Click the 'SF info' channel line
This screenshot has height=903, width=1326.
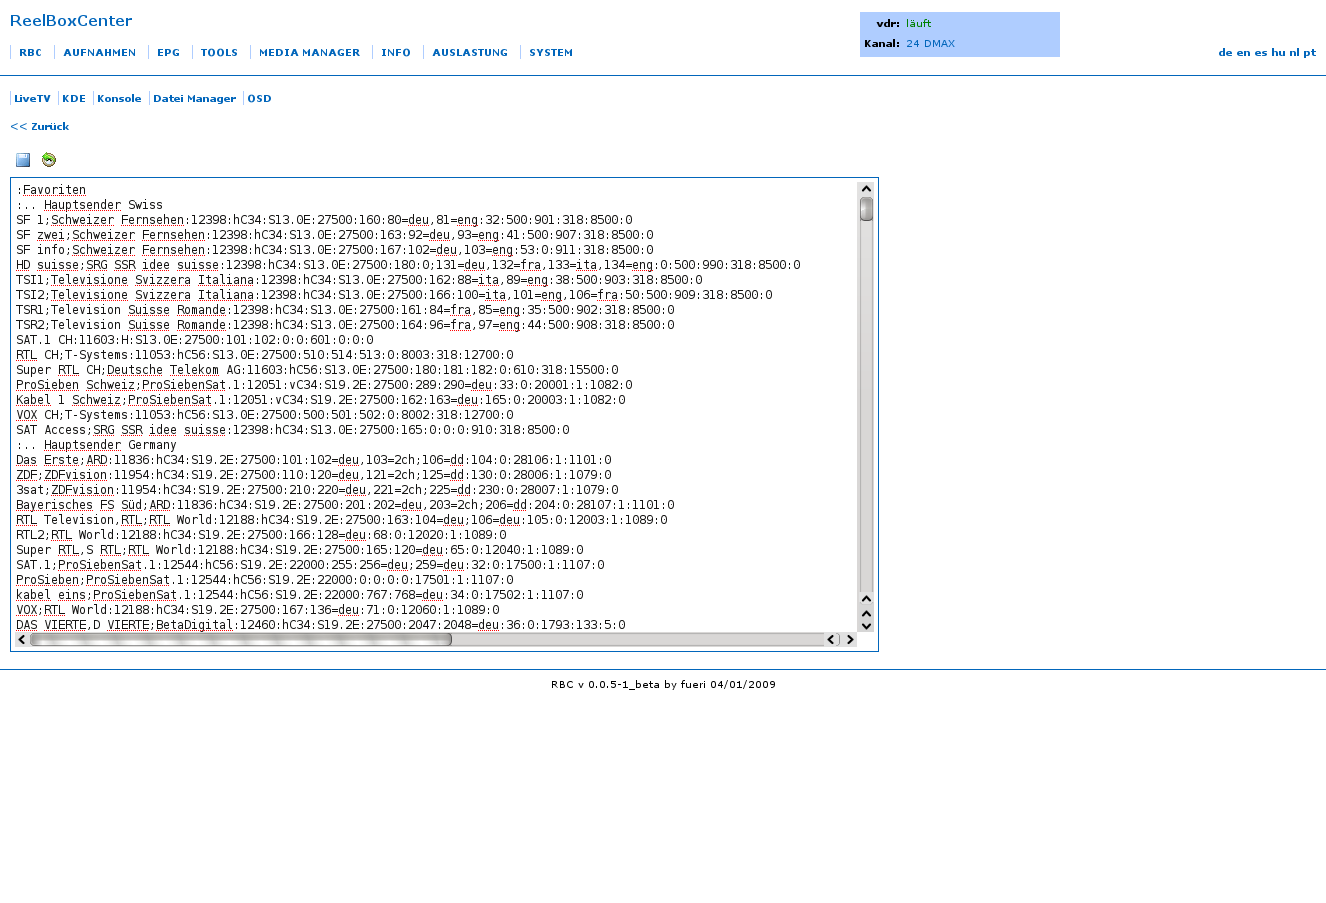click(x=335, y=250)
